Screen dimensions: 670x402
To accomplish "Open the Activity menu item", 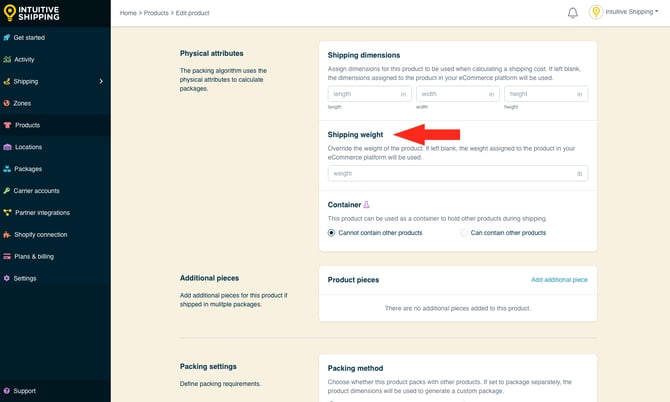I will (24, 59).
